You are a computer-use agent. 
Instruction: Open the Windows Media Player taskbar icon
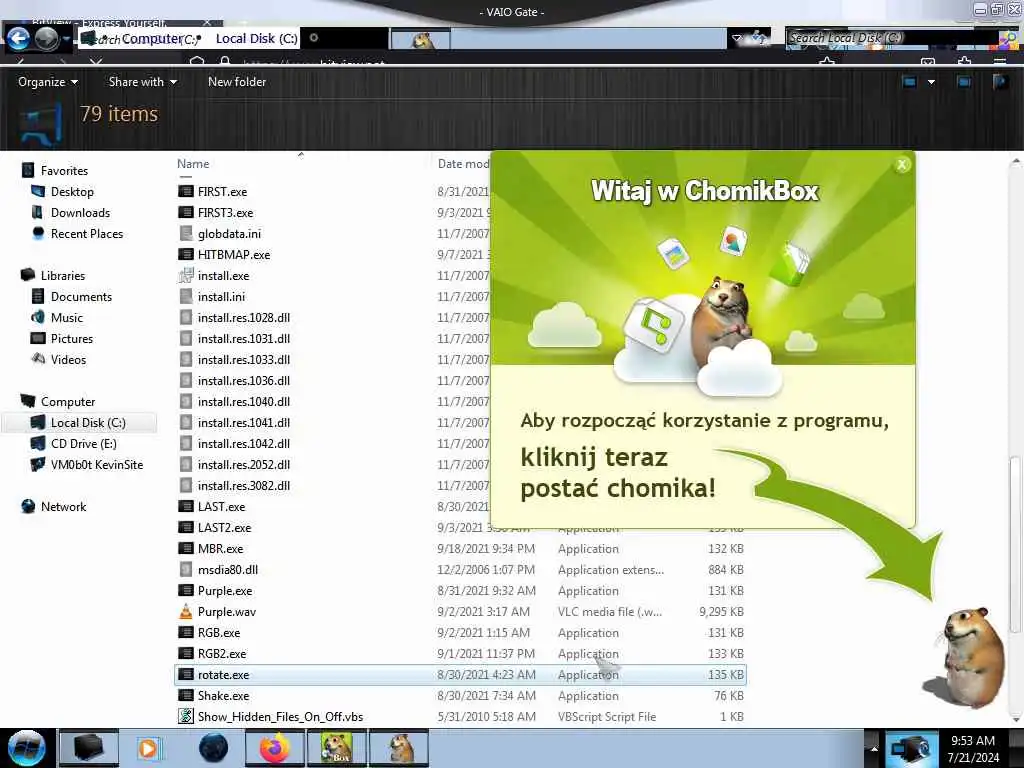(149, 748)
